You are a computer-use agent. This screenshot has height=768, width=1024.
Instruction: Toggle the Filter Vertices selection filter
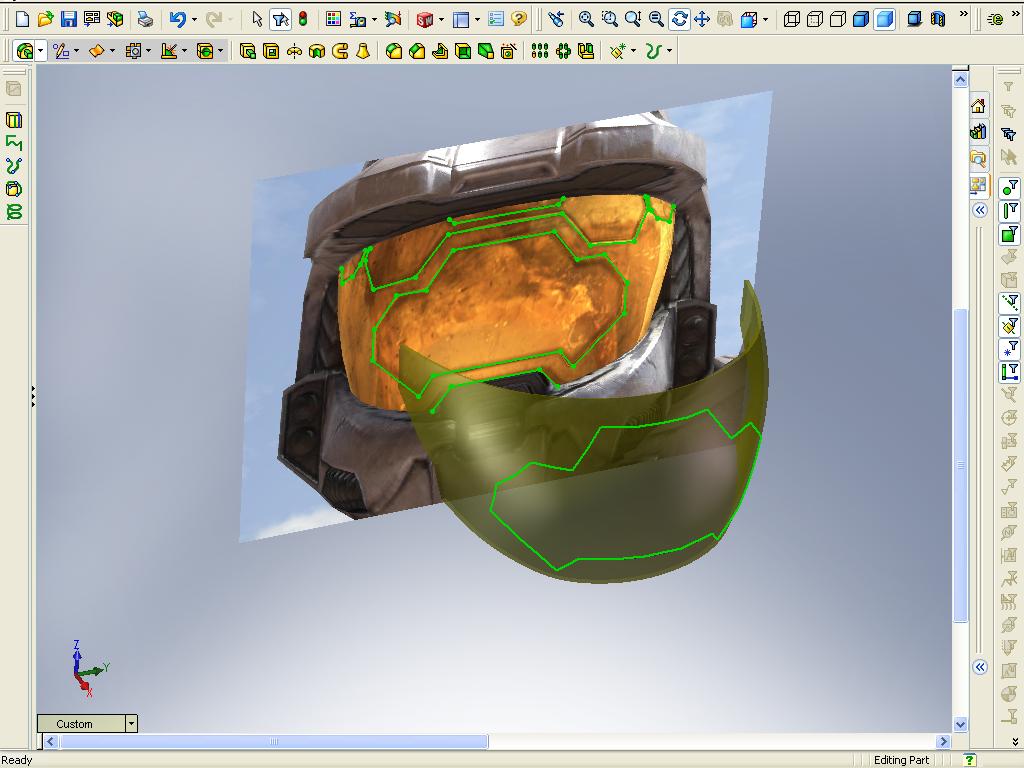tap(1009, 187)
